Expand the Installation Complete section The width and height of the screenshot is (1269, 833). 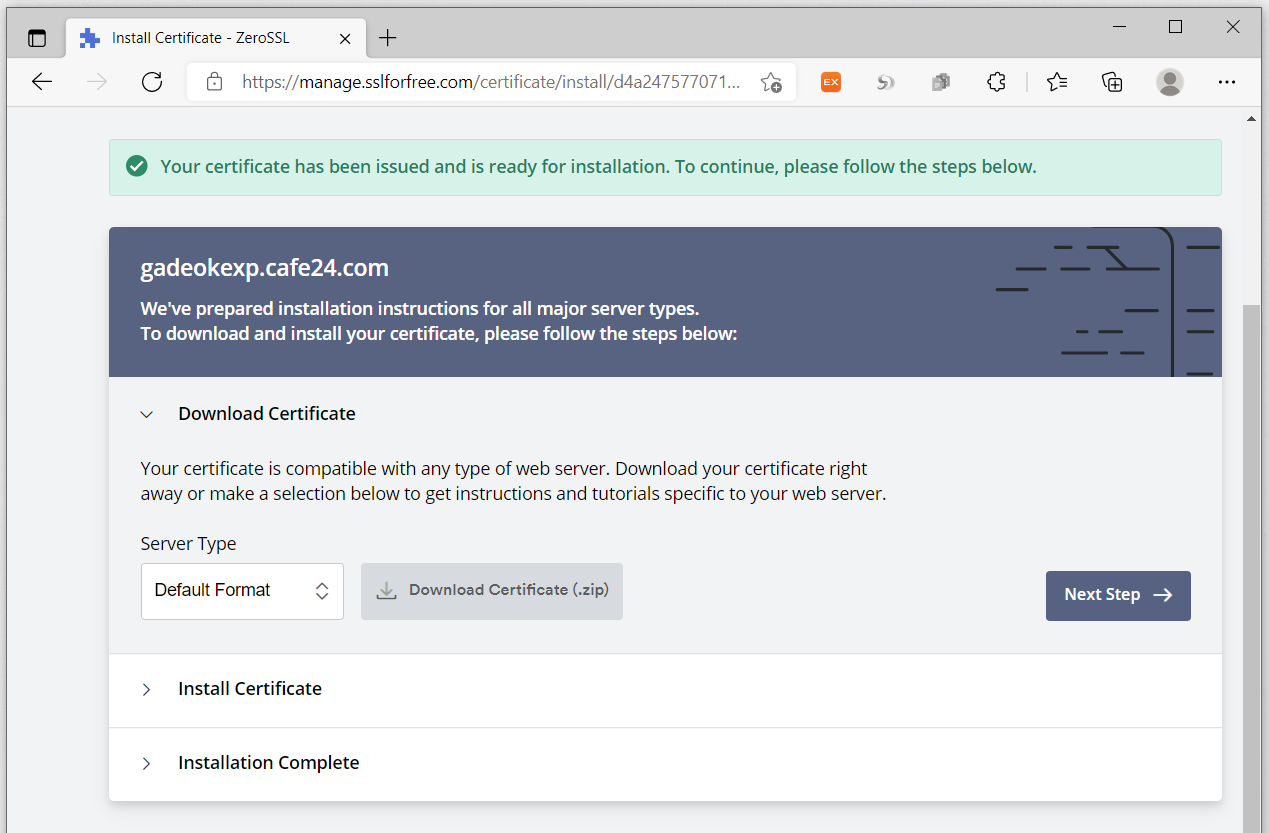click(147, 763)
